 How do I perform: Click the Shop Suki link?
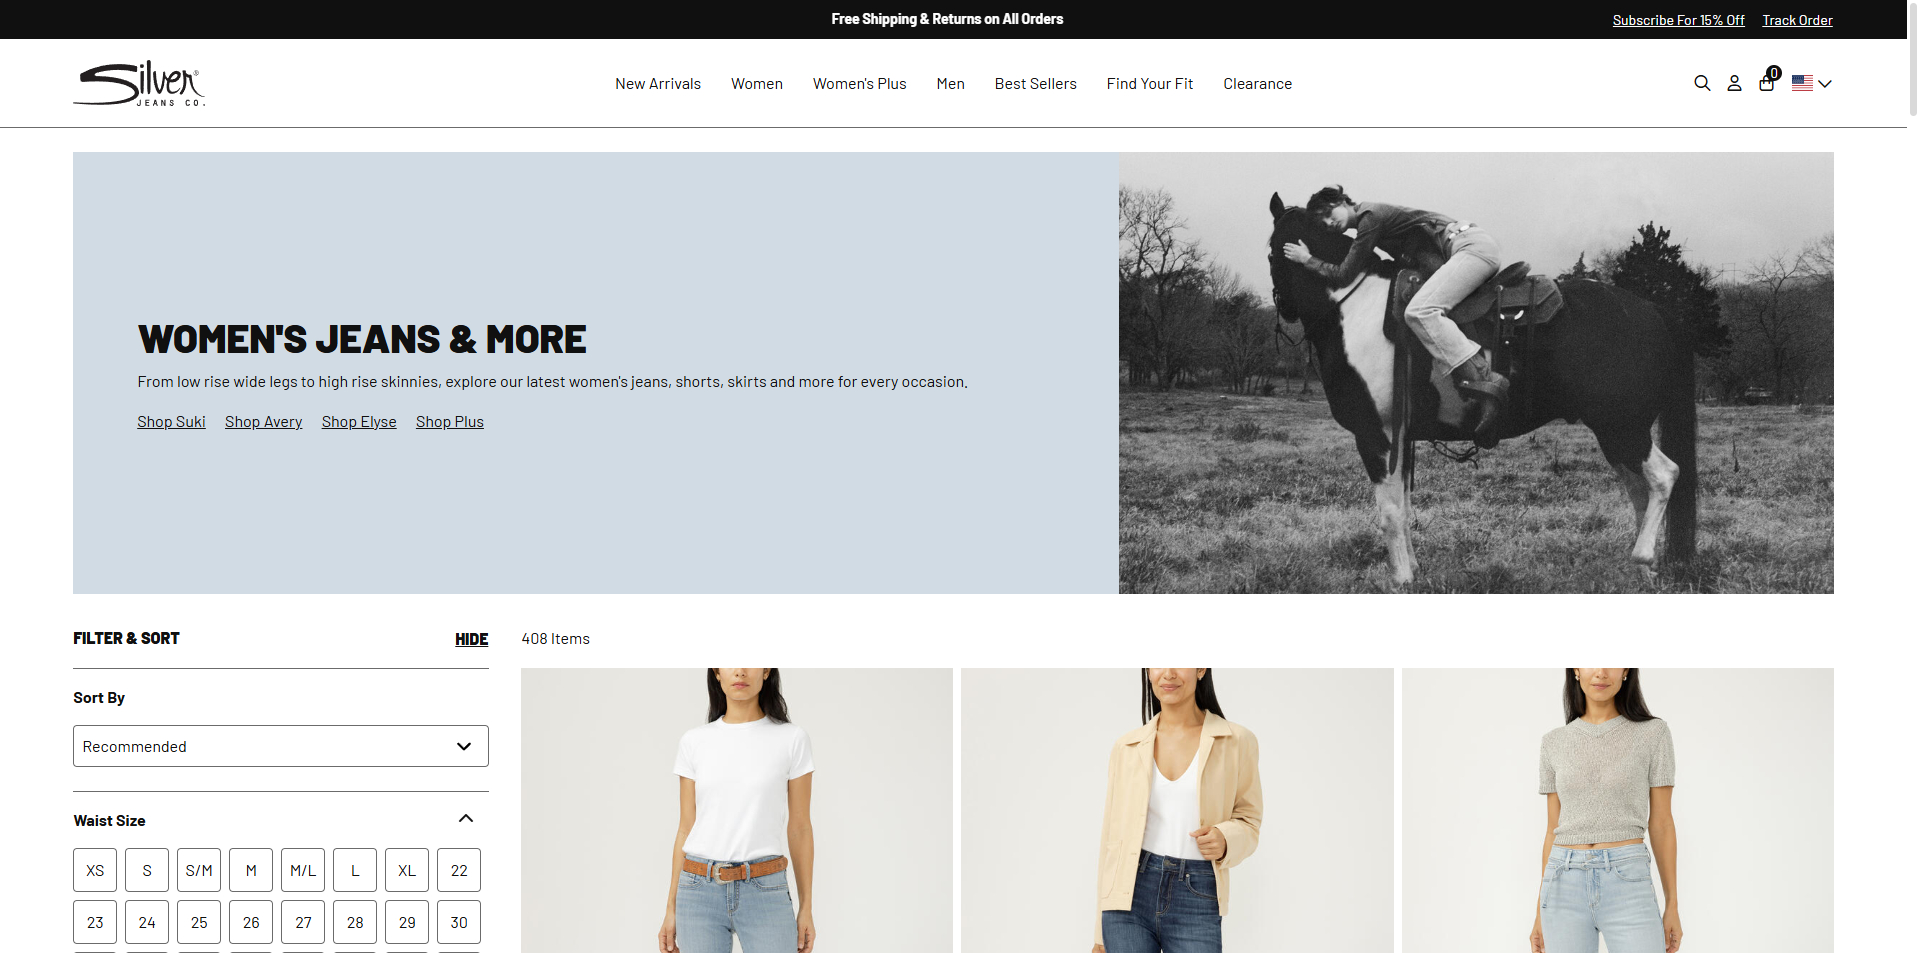tap(171, 421)
